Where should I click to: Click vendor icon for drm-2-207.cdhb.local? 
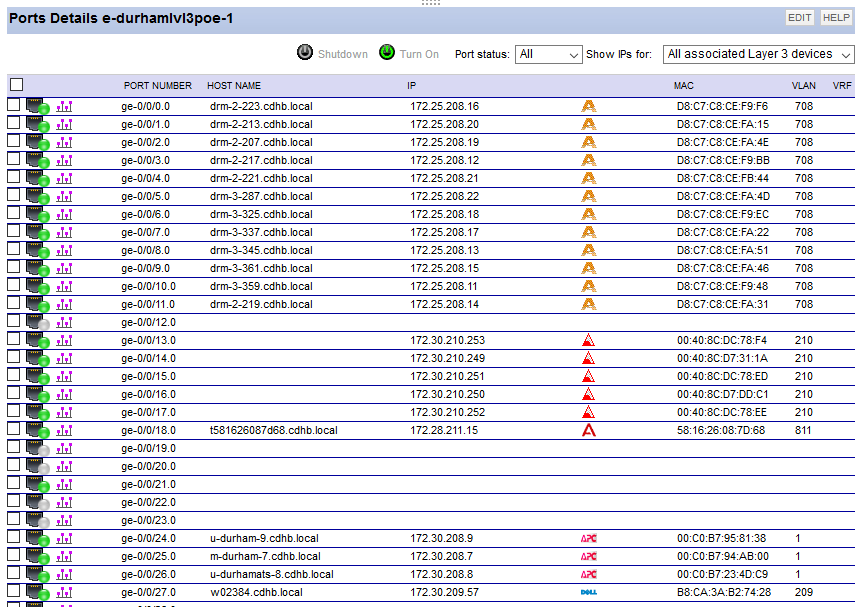588,143
